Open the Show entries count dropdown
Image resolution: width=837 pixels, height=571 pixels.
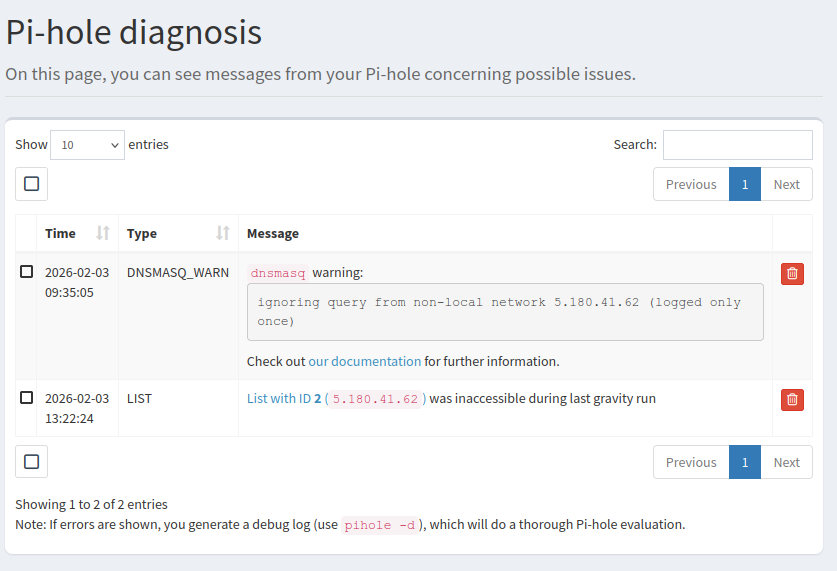[x=88, y=145]
